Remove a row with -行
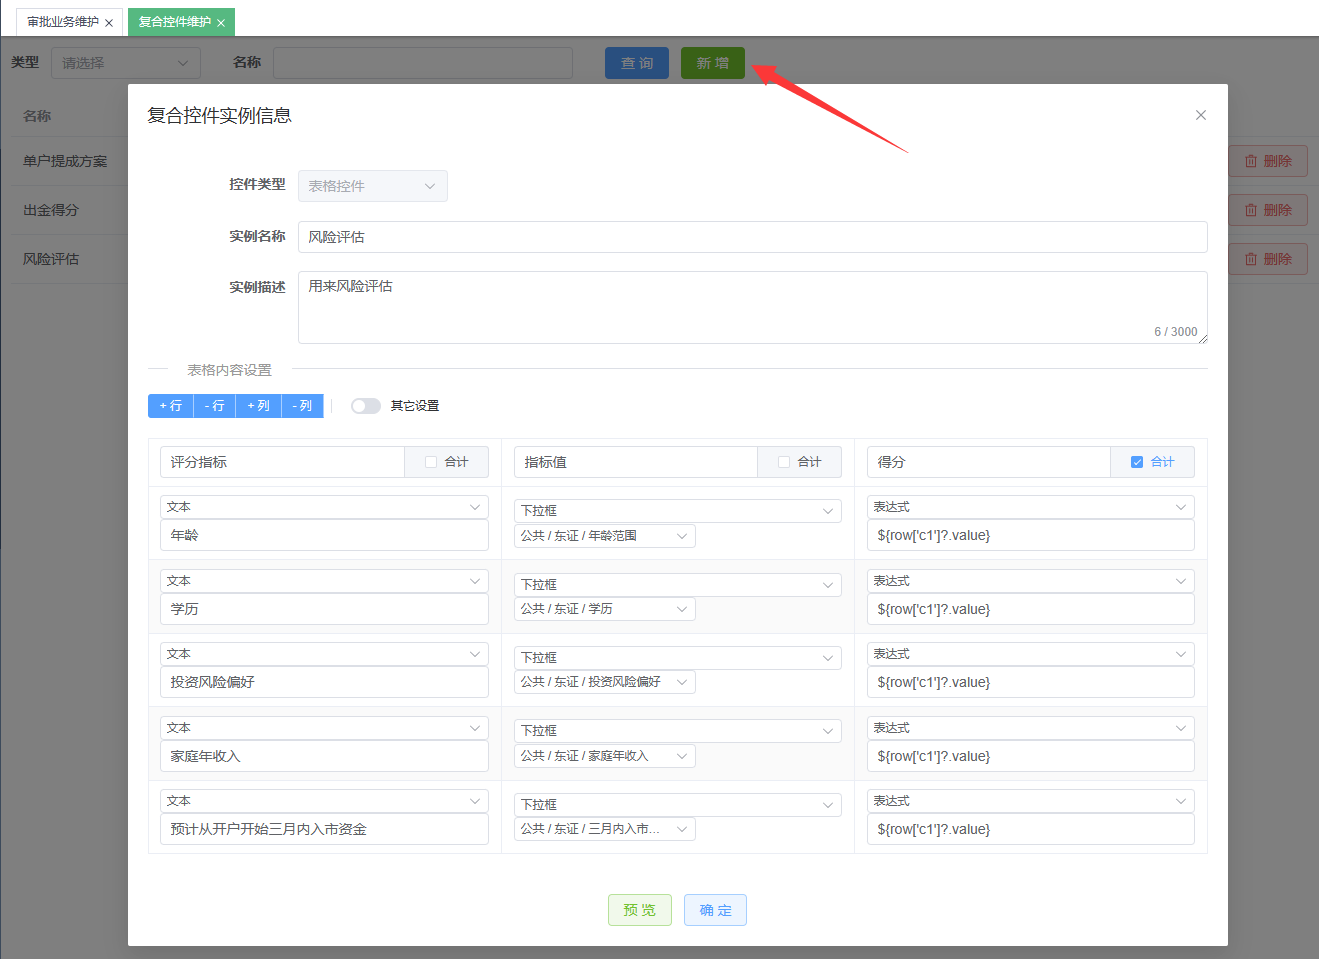 [214, 406]
